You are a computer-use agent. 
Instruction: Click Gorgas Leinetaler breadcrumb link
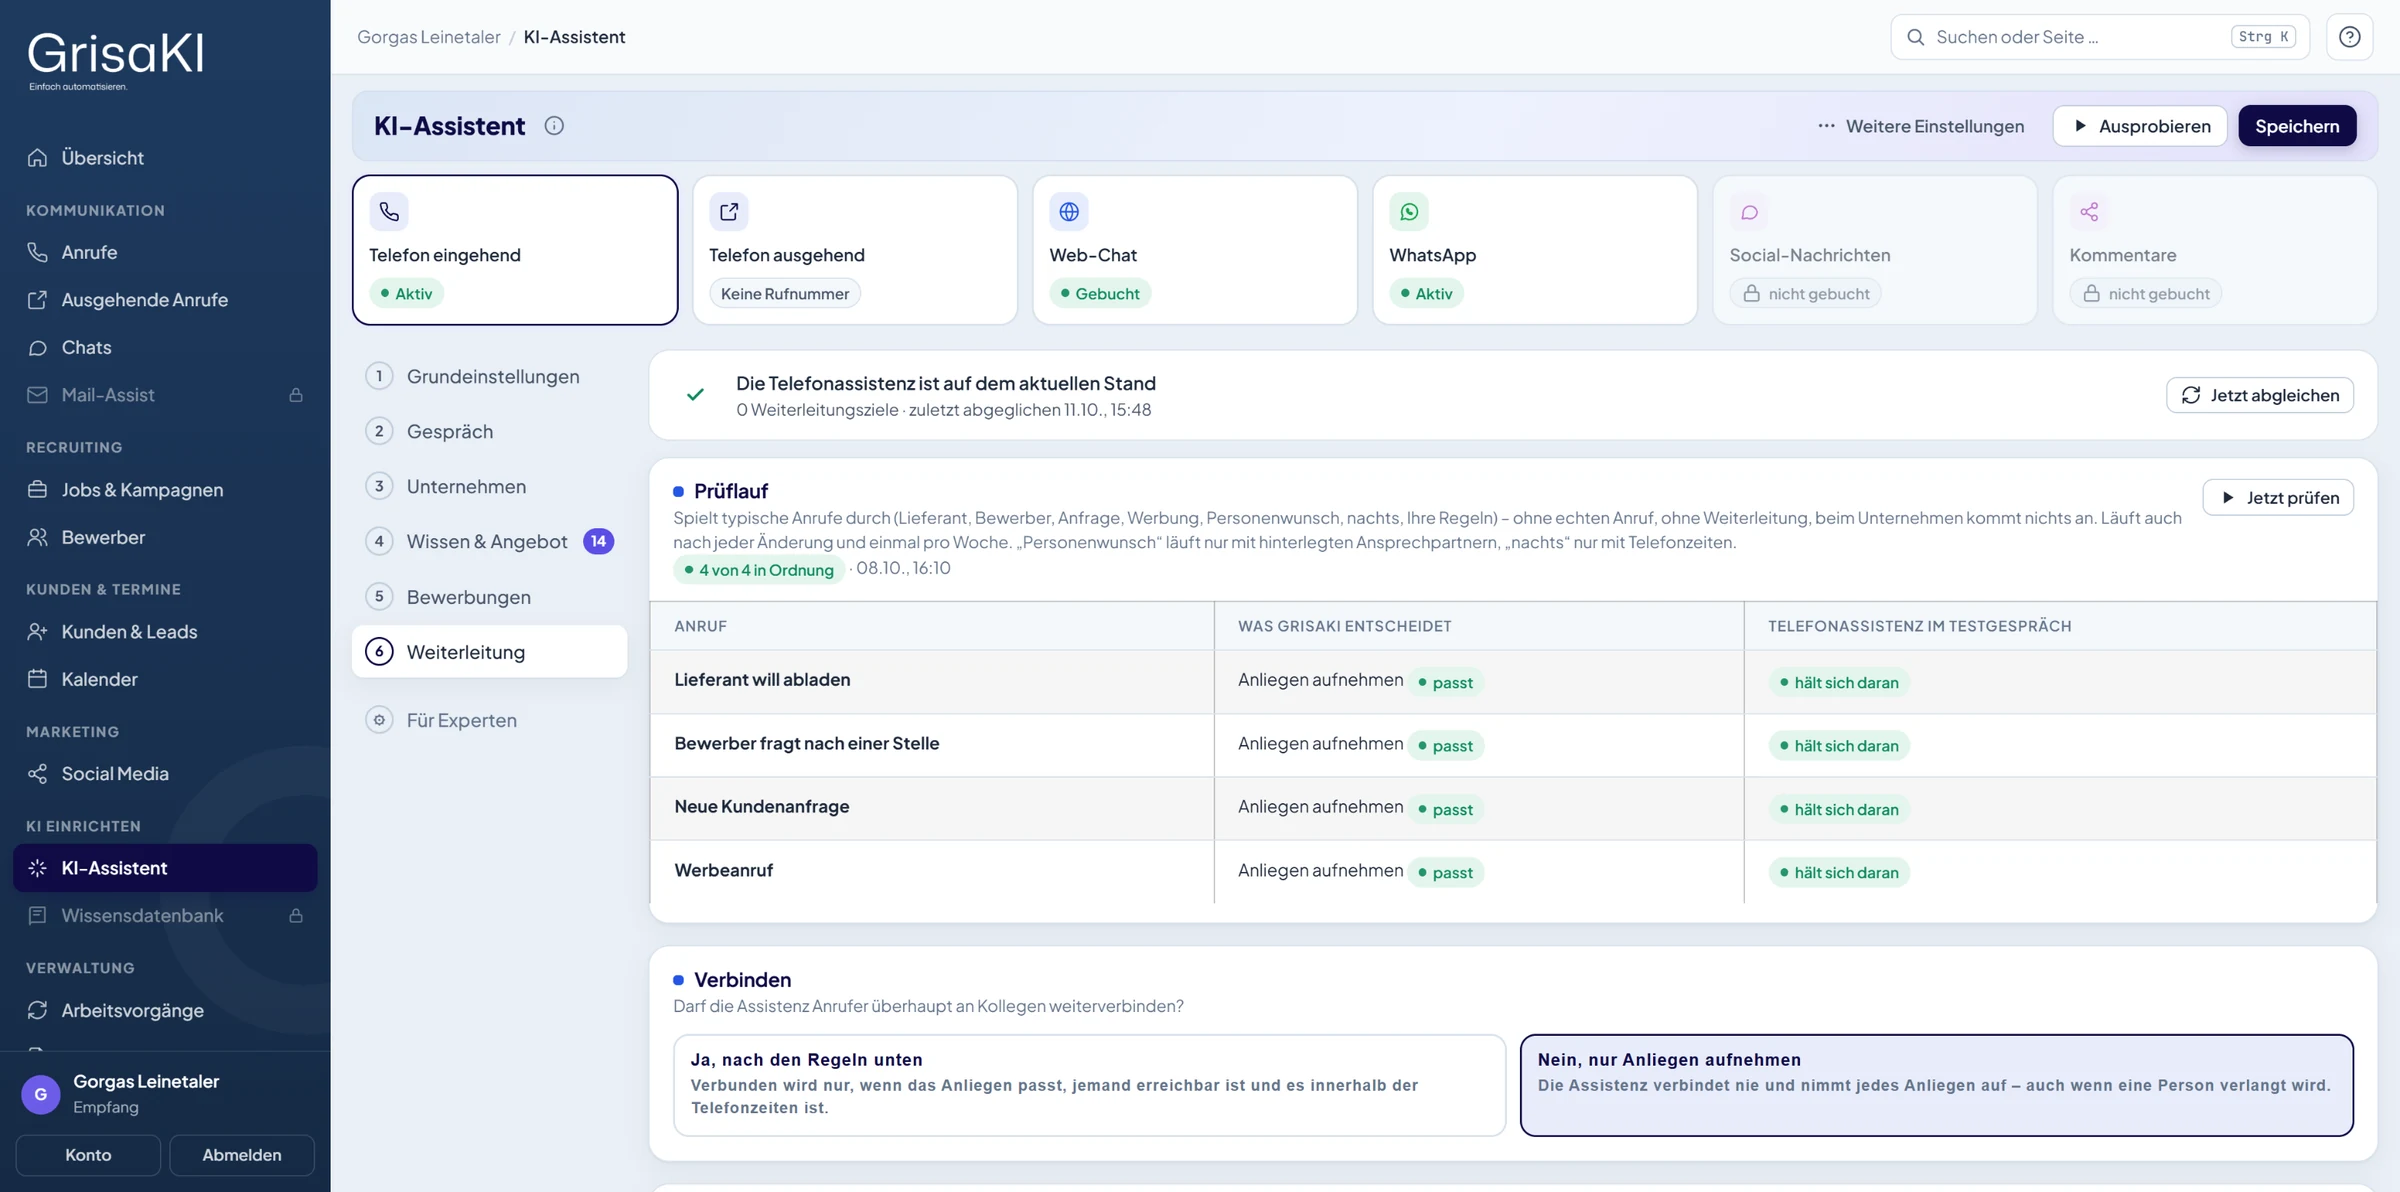click(428, 37)
